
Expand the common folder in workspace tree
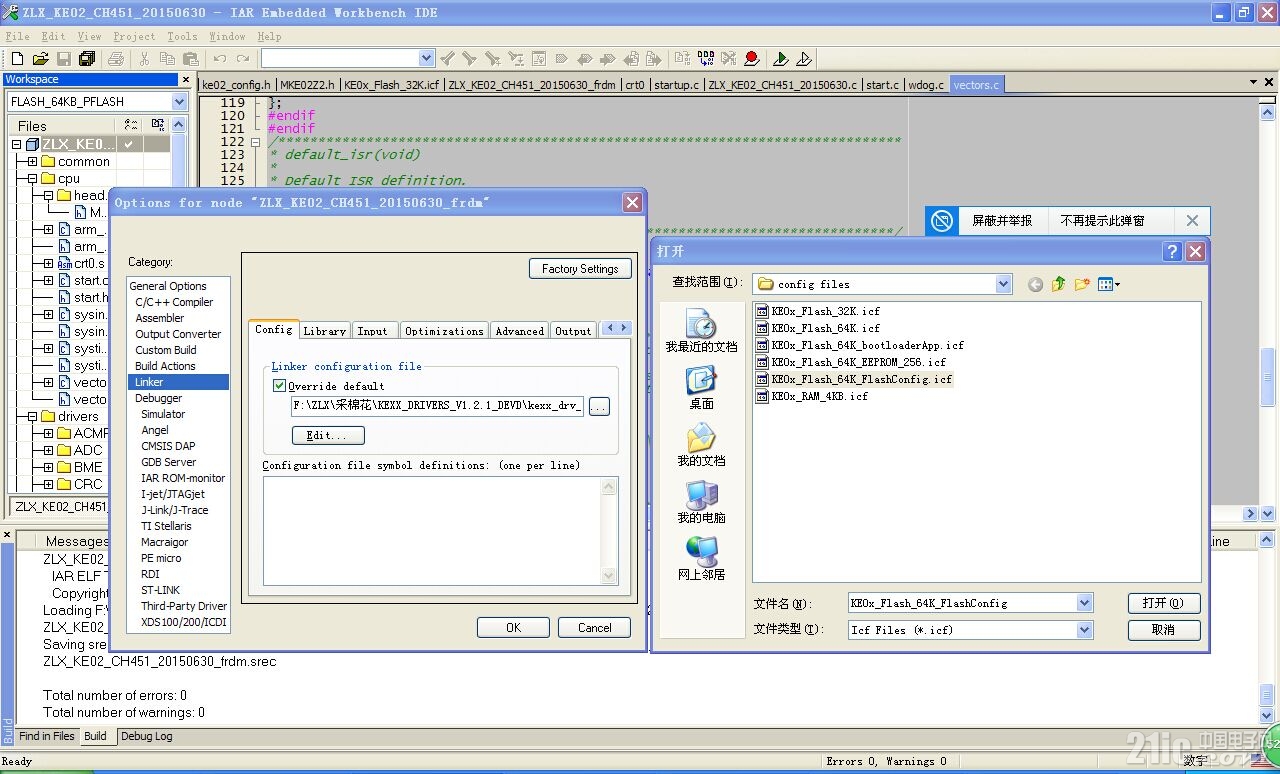point(32,161)
